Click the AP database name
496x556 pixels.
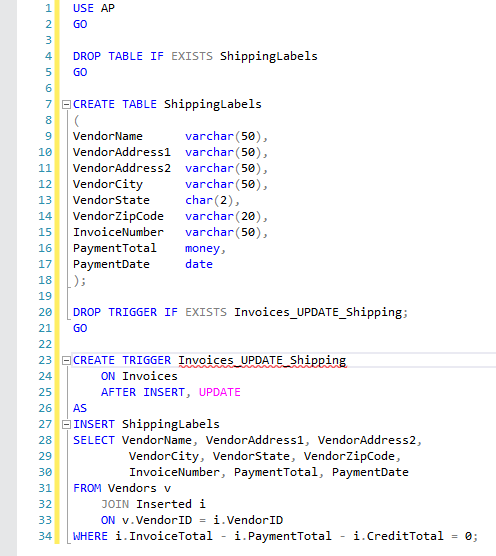coord(108,8)
